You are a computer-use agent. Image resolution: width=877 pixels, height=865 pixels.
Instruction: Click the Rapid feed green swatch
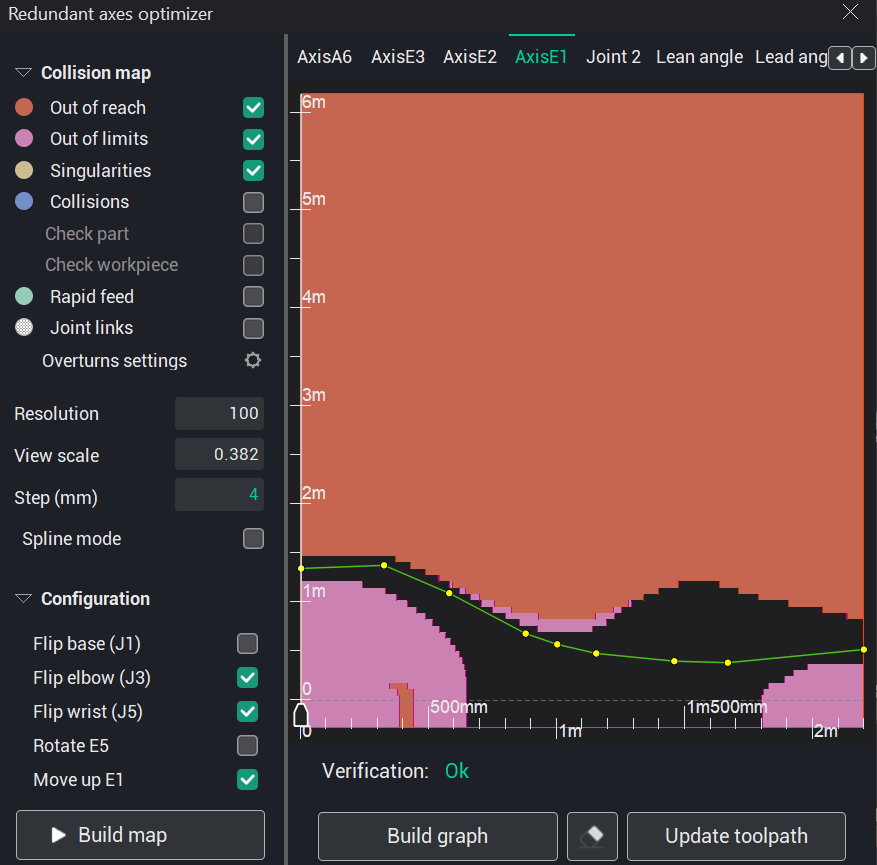pos(24,296)
